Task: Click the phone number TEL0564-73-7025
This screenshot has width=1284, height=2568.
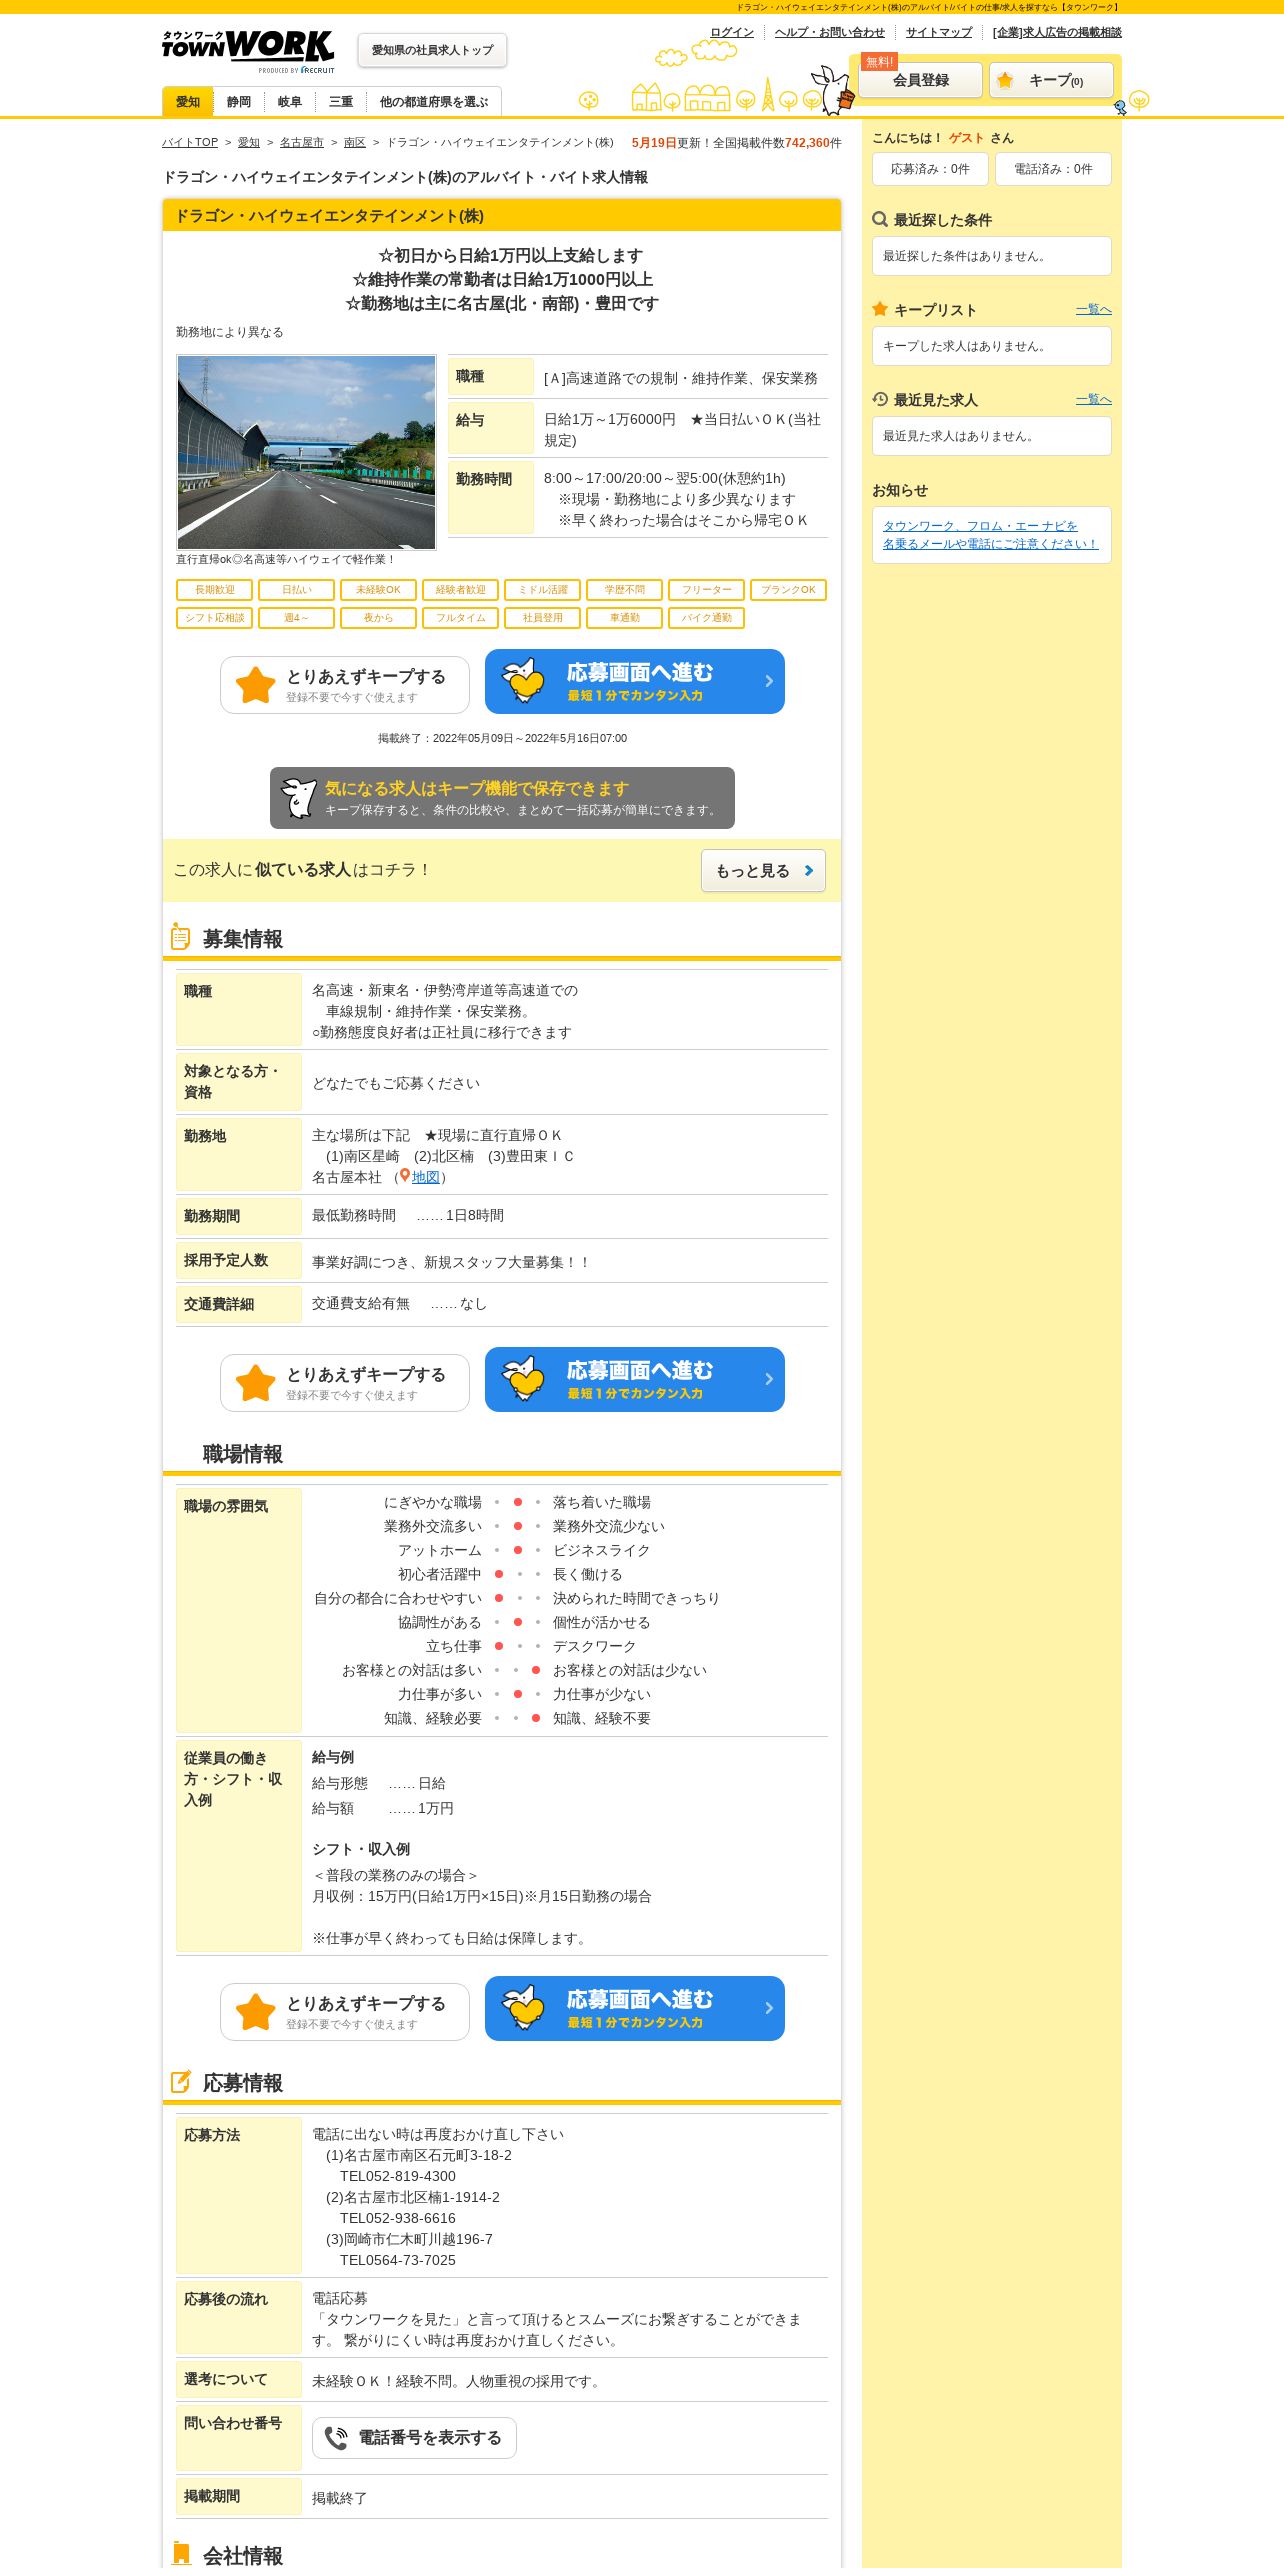Action: coord(398,2260)
